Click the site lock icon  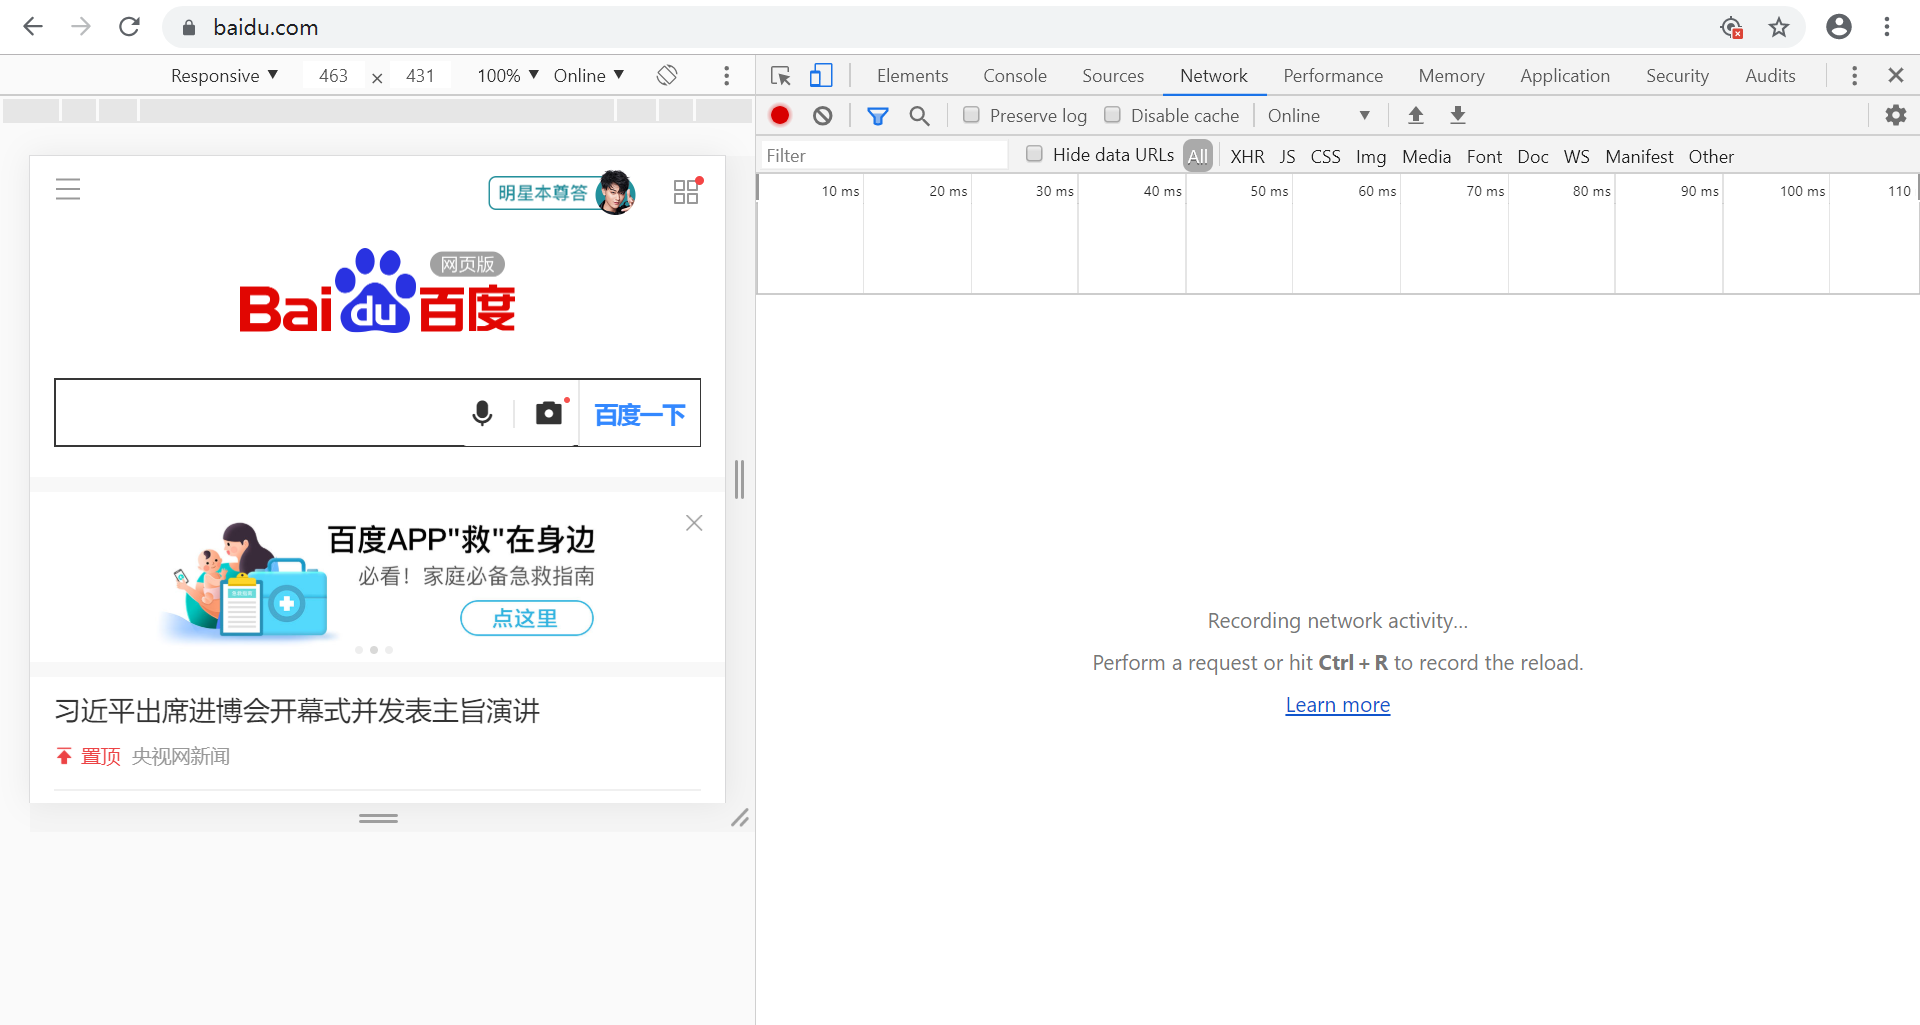[x=188, y=28]
